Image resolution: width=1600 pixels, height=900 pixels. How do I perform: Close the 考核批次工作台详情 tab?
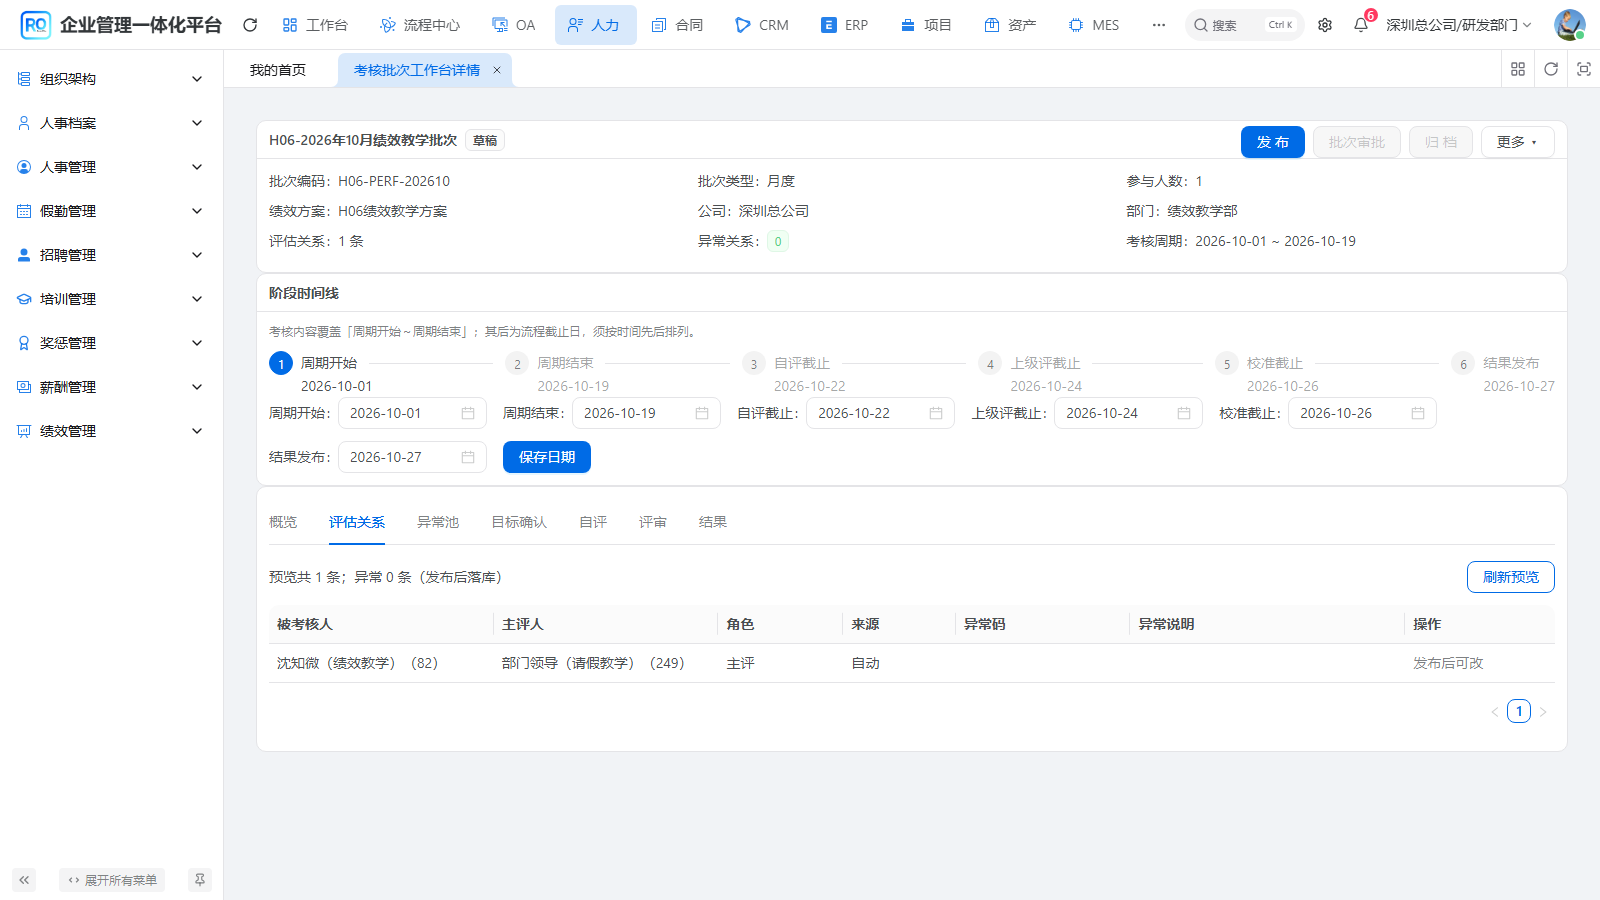point(497,70)
